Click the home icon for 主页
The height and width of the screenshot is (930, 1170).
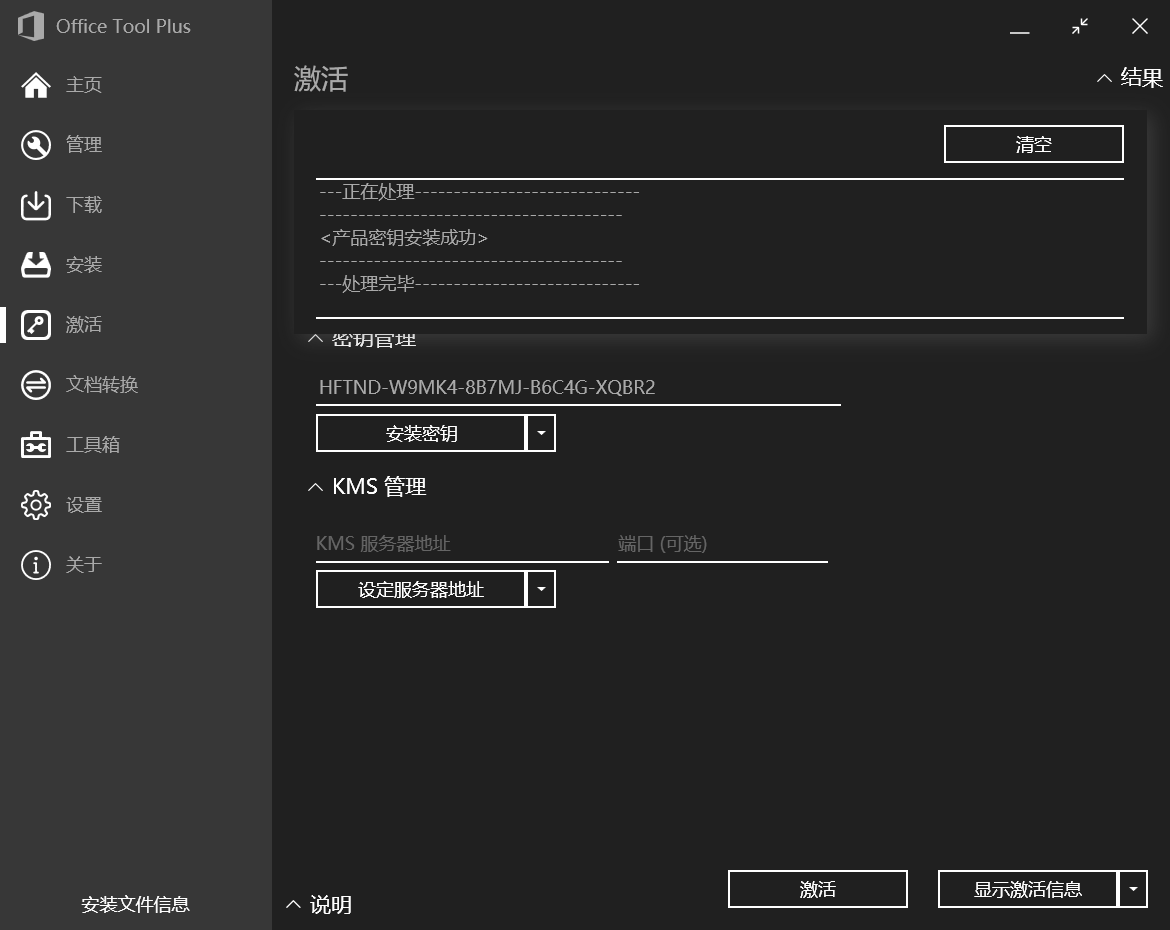coord(36,85)
